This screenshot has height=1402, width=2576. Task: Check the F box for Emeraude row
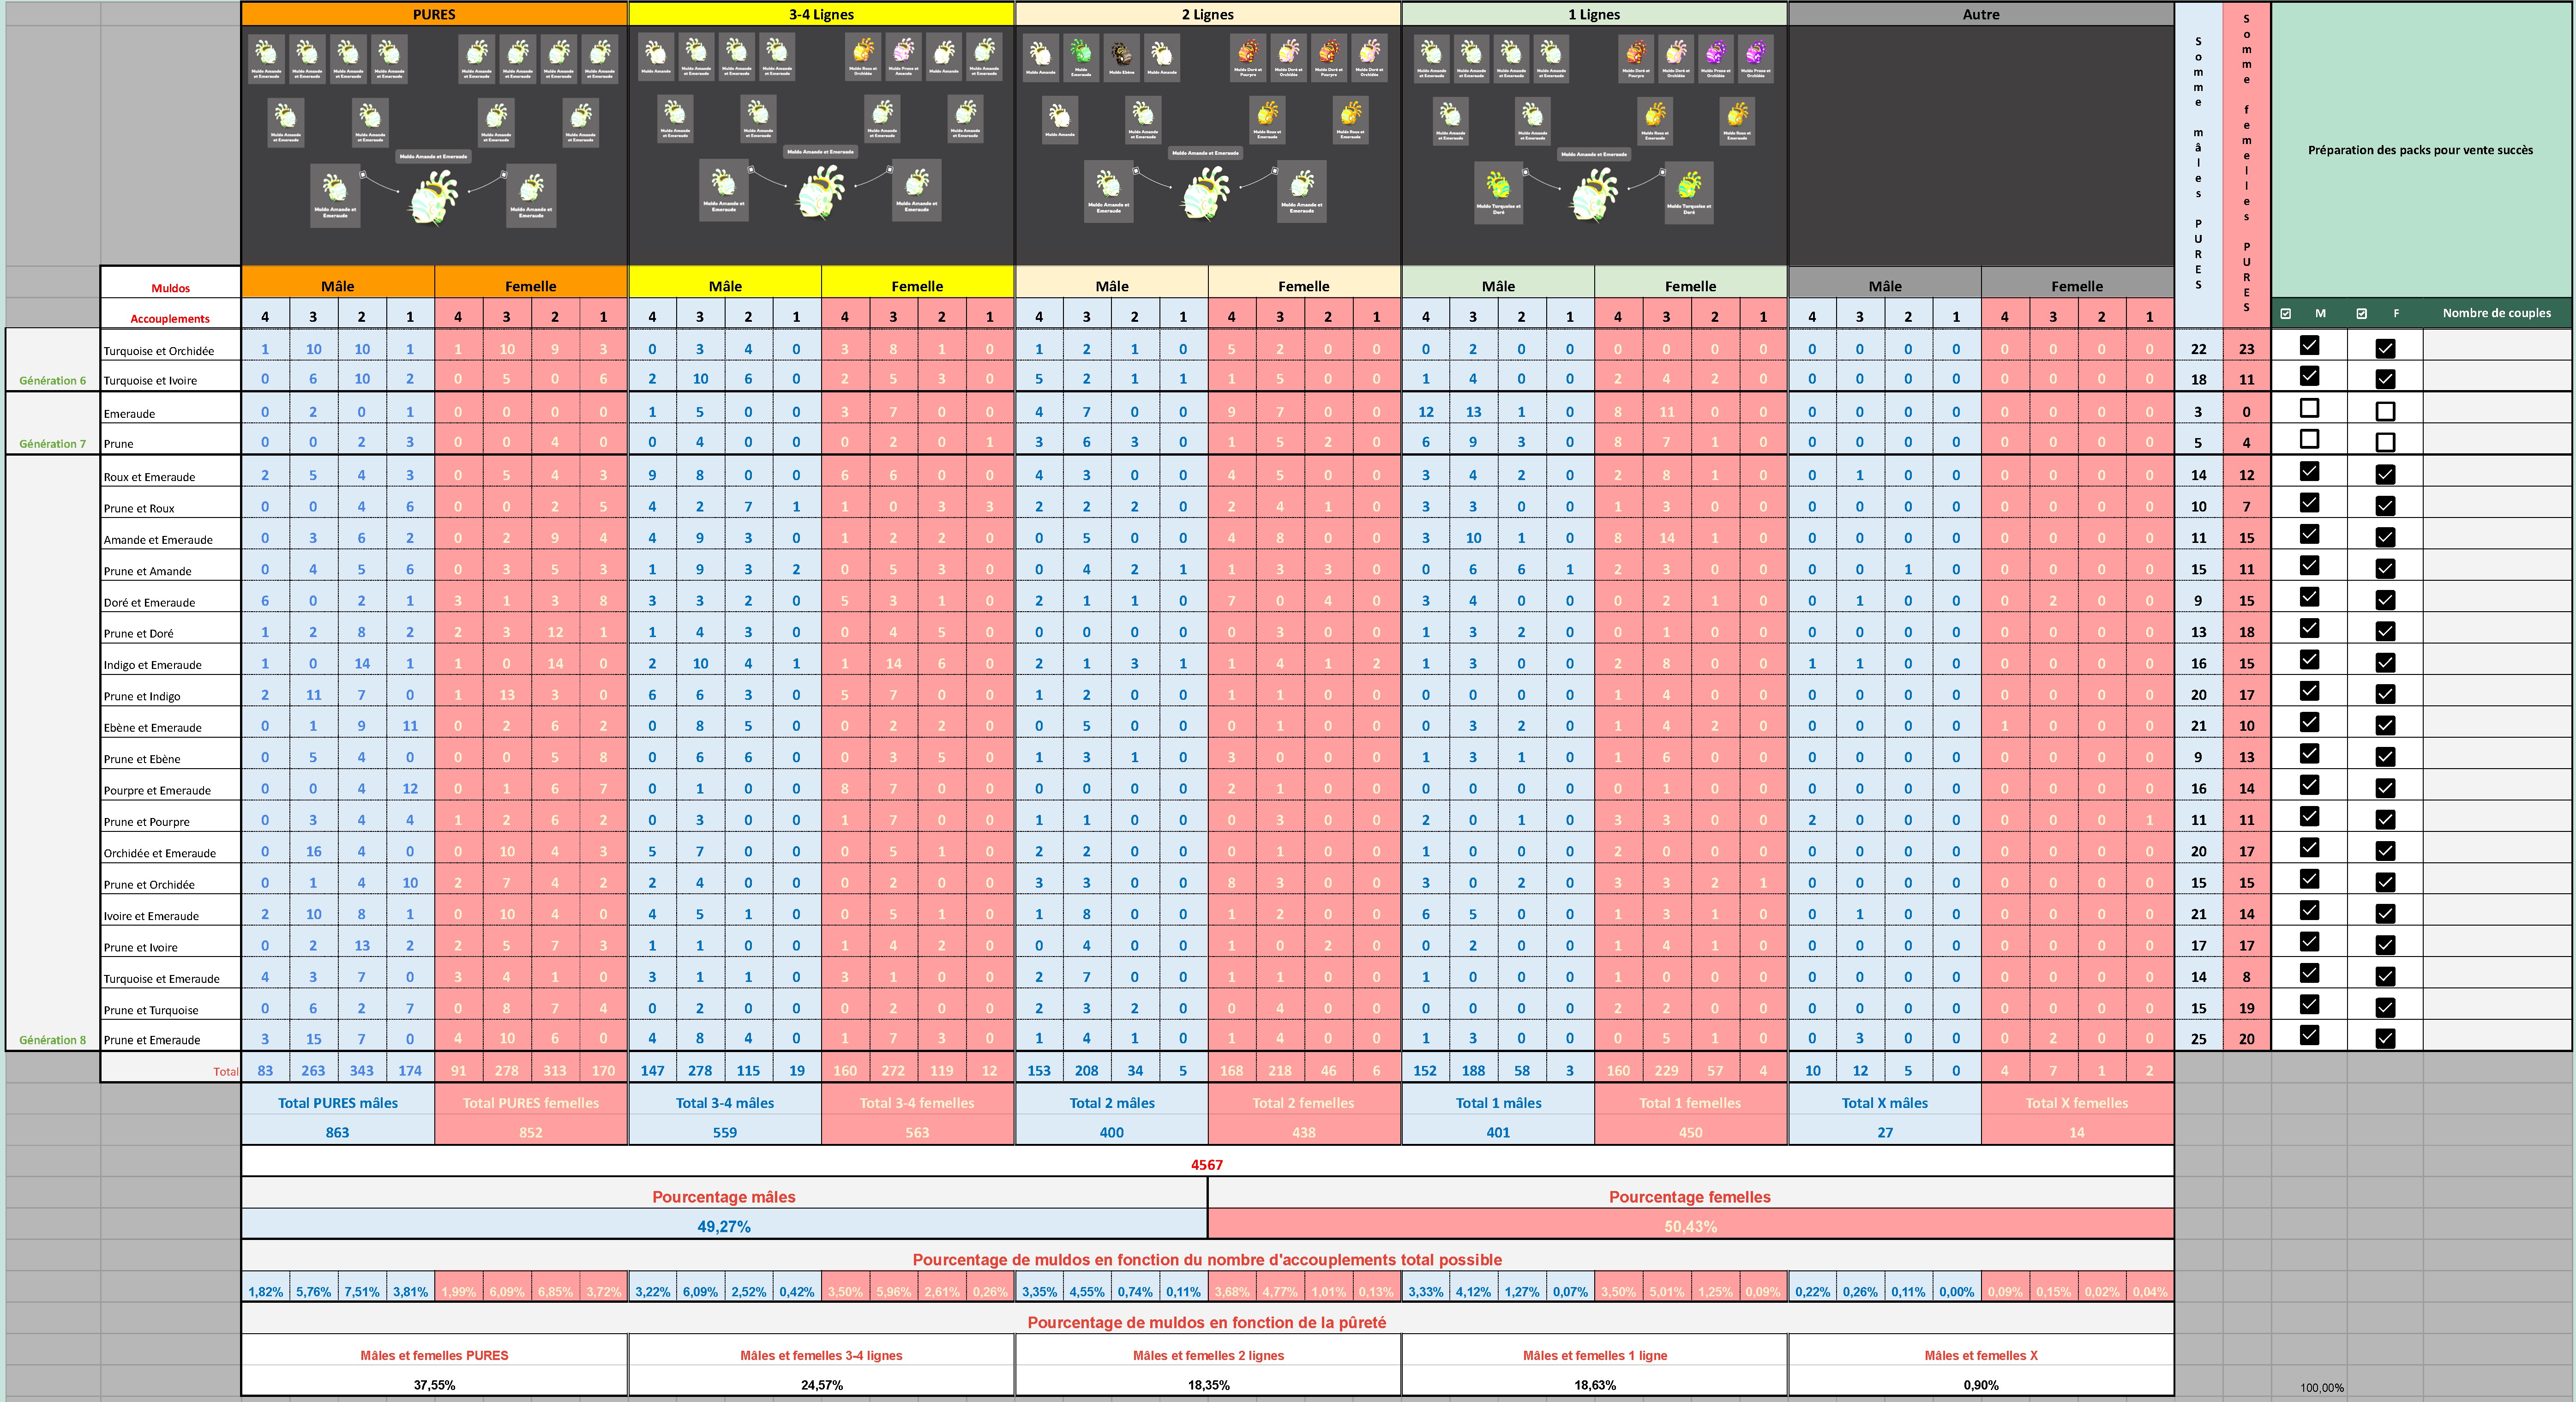tap(2385, 411)
